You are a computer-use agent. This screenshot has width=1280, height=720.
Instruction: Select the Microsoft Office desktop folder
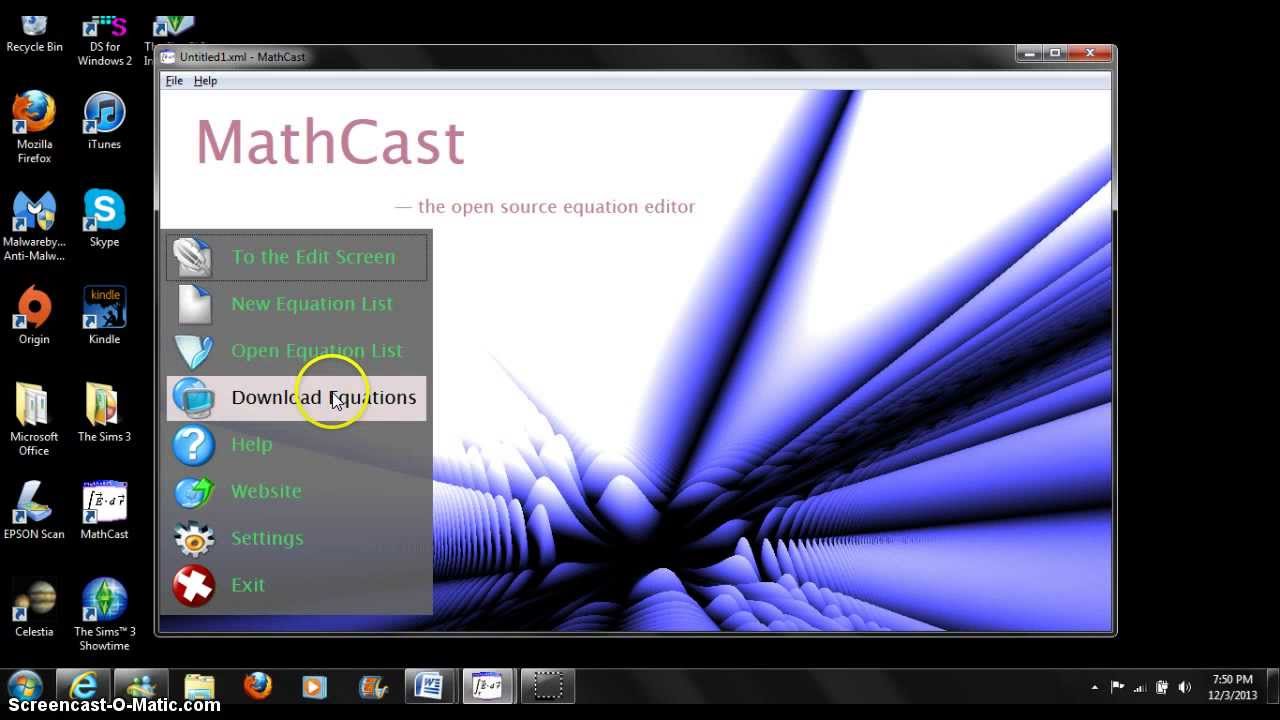click(x=34, y=420)
